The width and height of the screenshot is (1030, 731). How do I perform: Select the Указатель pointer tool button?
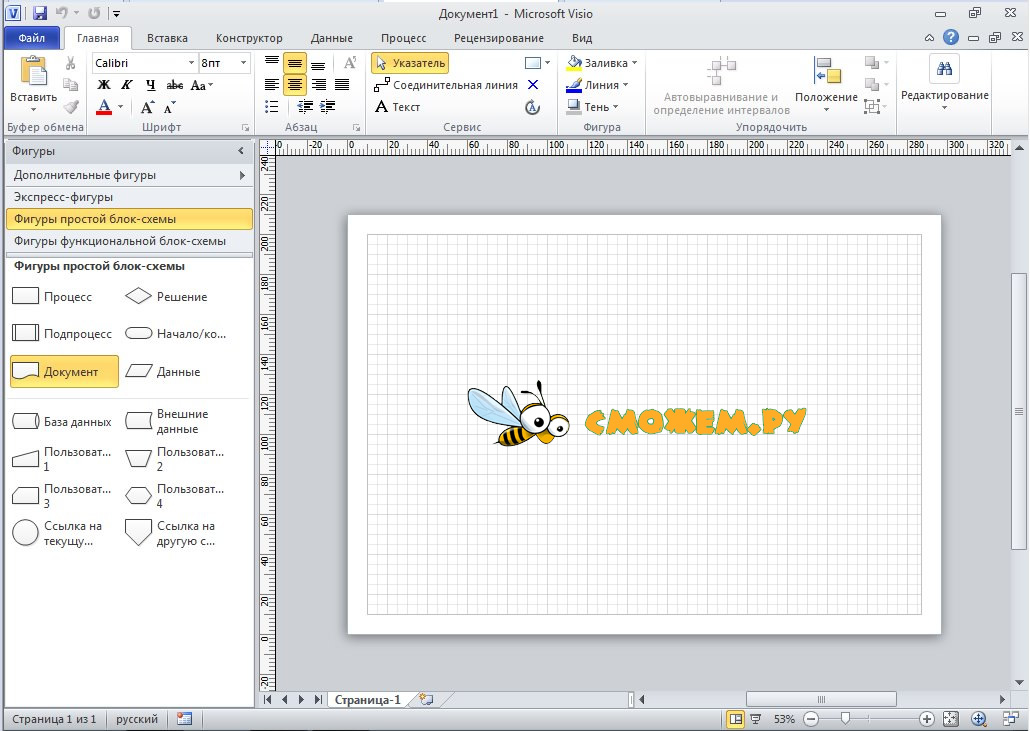410,63
